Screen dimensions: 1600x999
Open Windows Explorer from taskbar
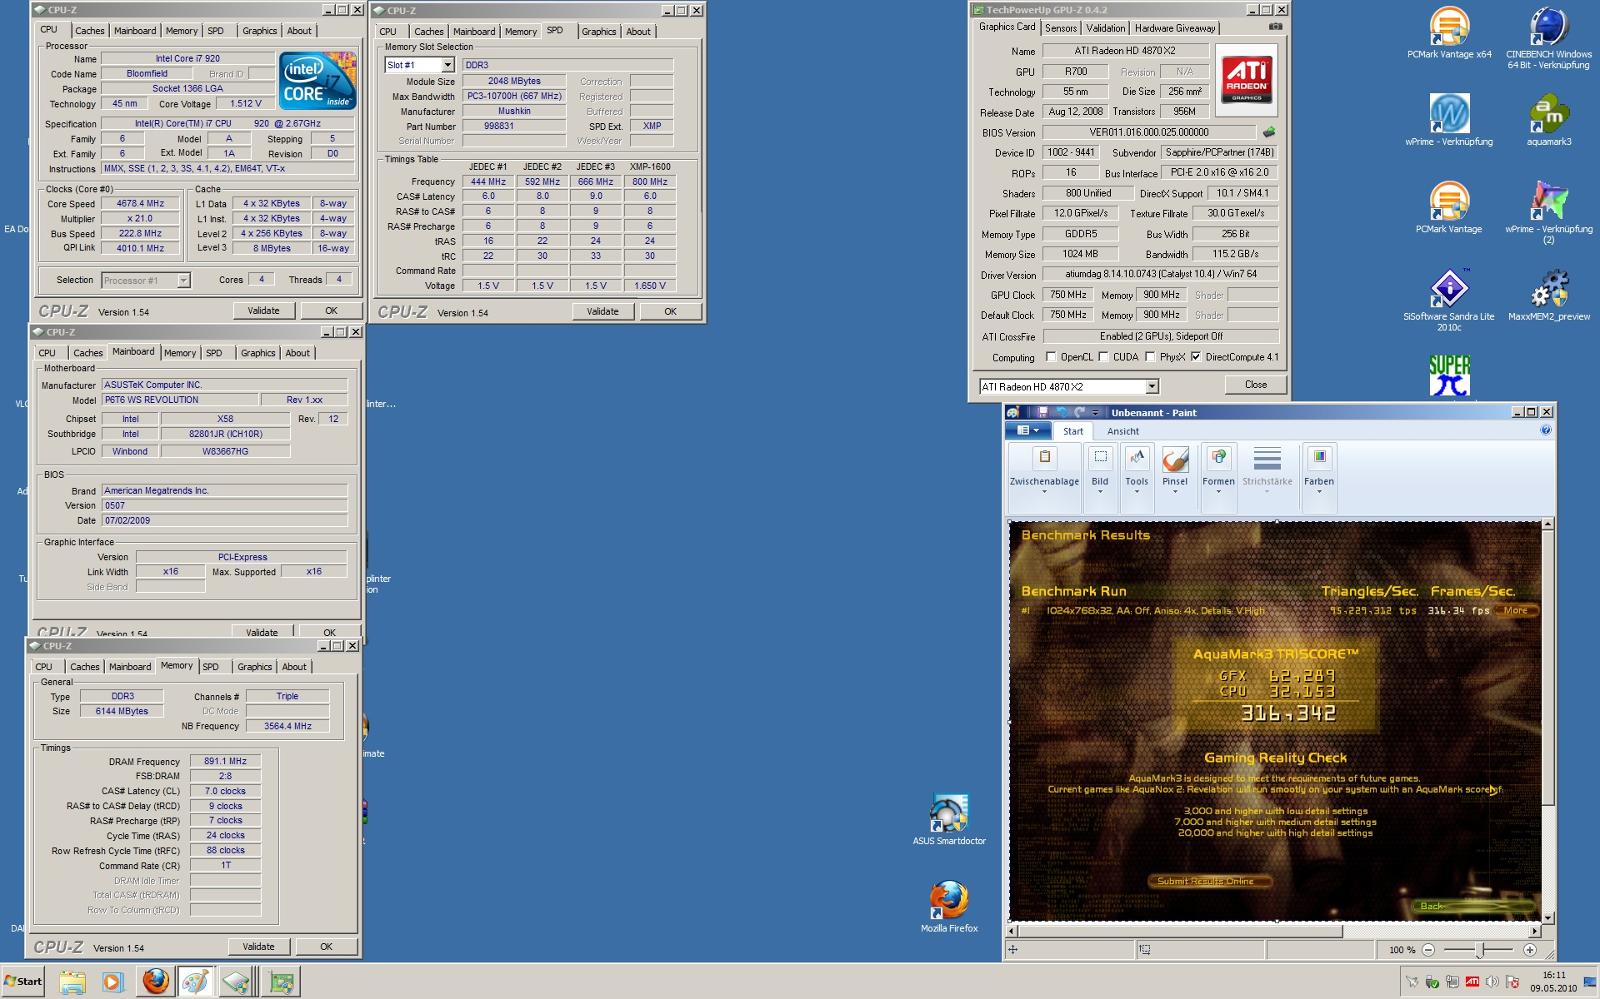[72, 981]
